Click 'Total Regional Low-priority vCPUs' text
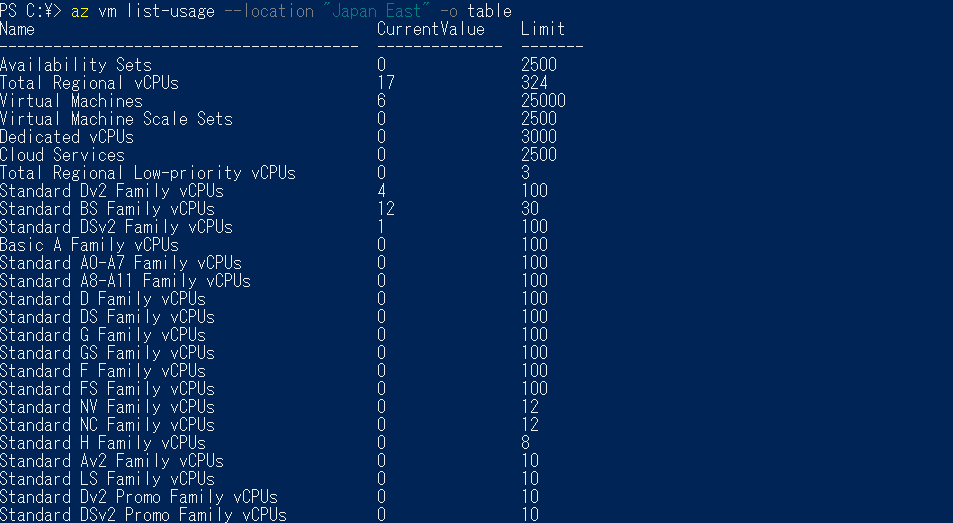The height and width of the screenshot is (523, 953). (x=148, y=173)
